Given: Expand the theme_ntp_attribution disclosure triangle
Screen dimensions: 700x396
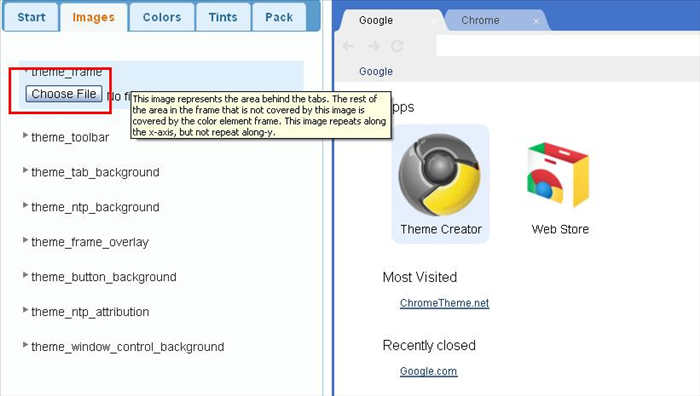Looking at the screenshot, I should [25, 309].
